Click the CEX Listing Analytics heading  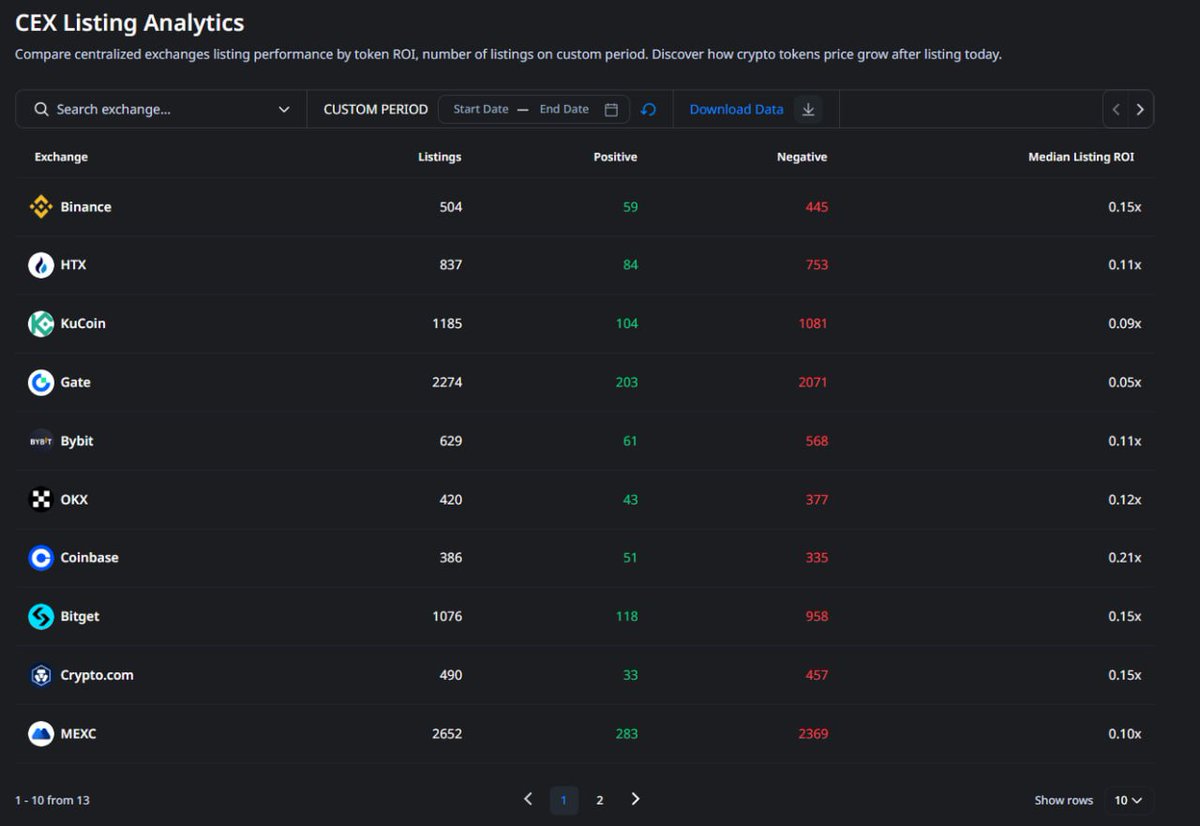(x=130, y=22)
